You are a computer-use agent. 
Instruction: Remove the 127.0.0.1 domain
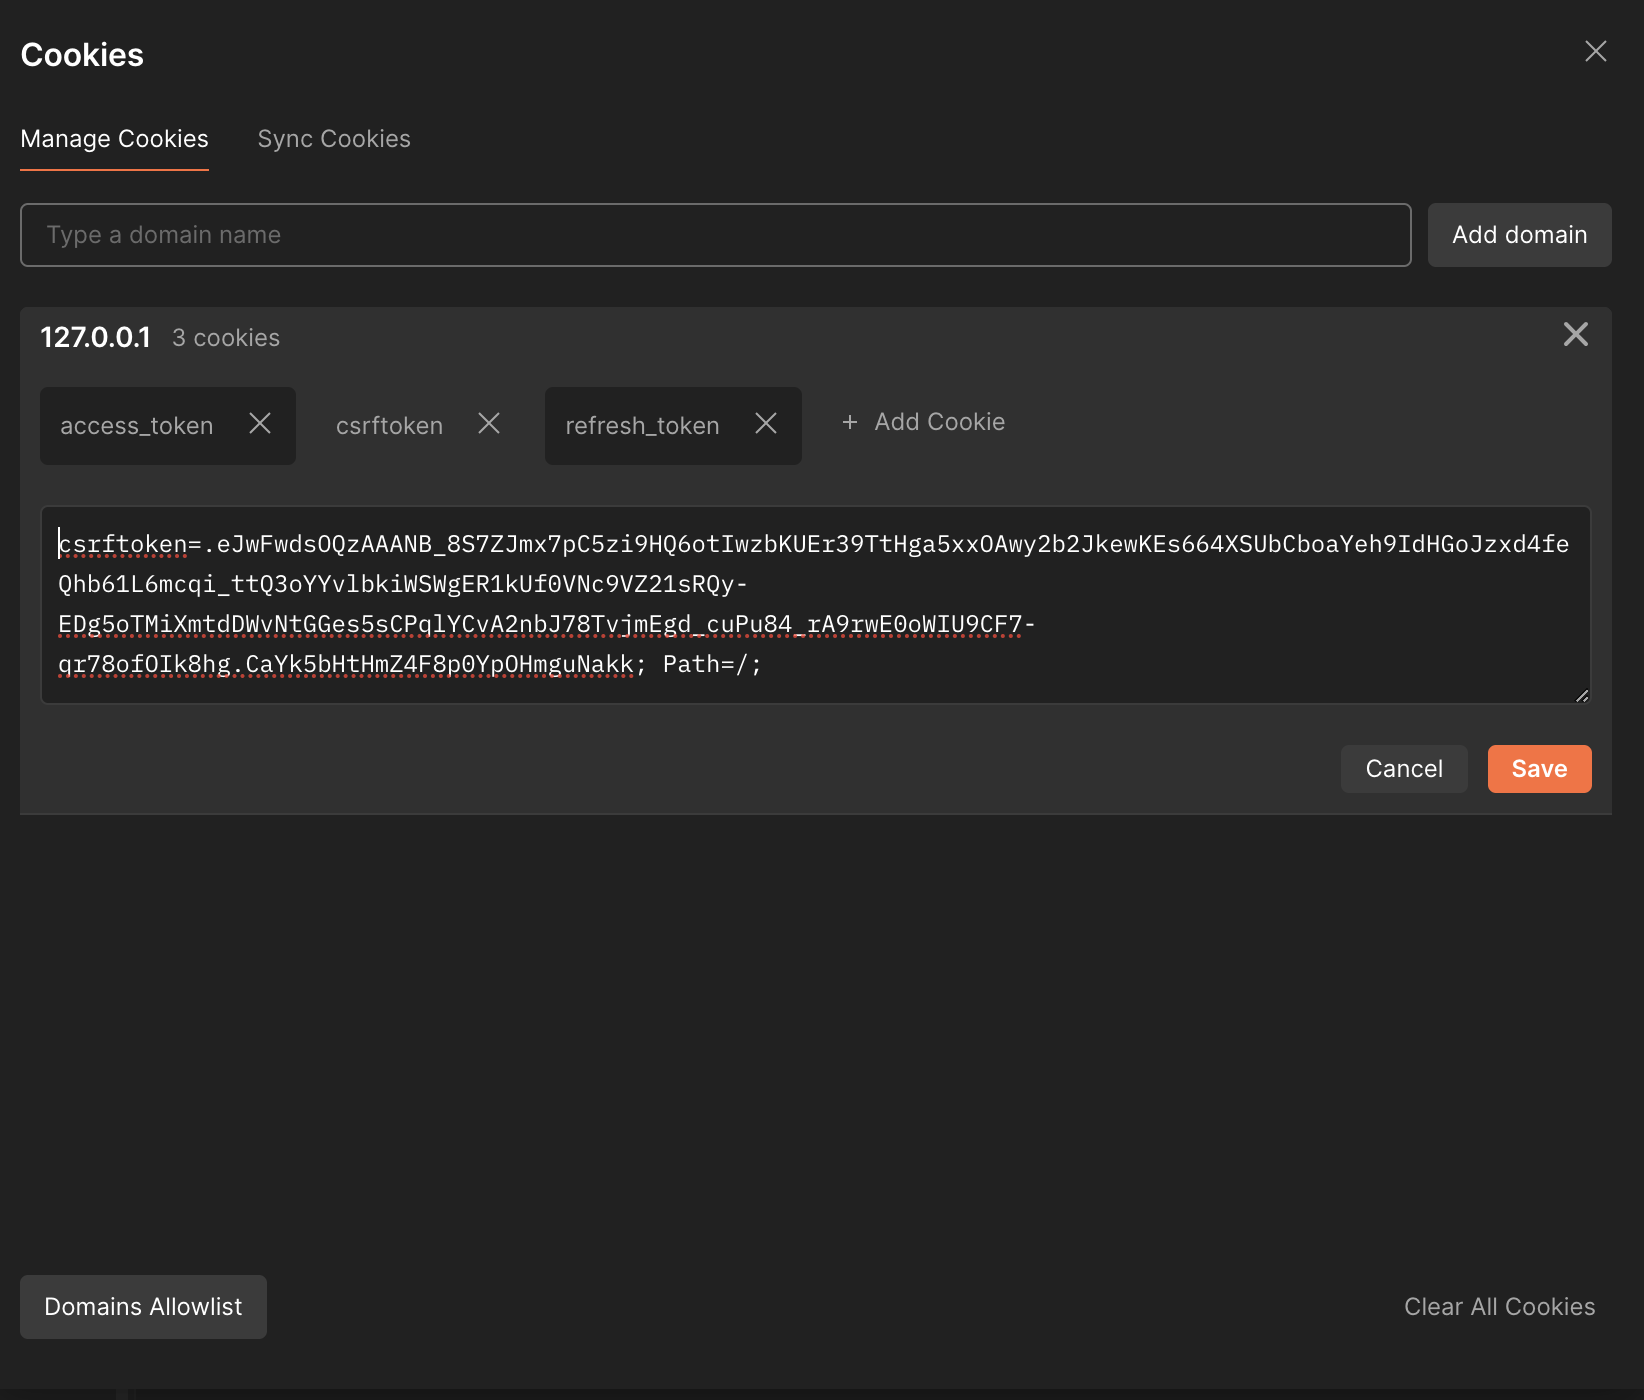[1575, 335]
